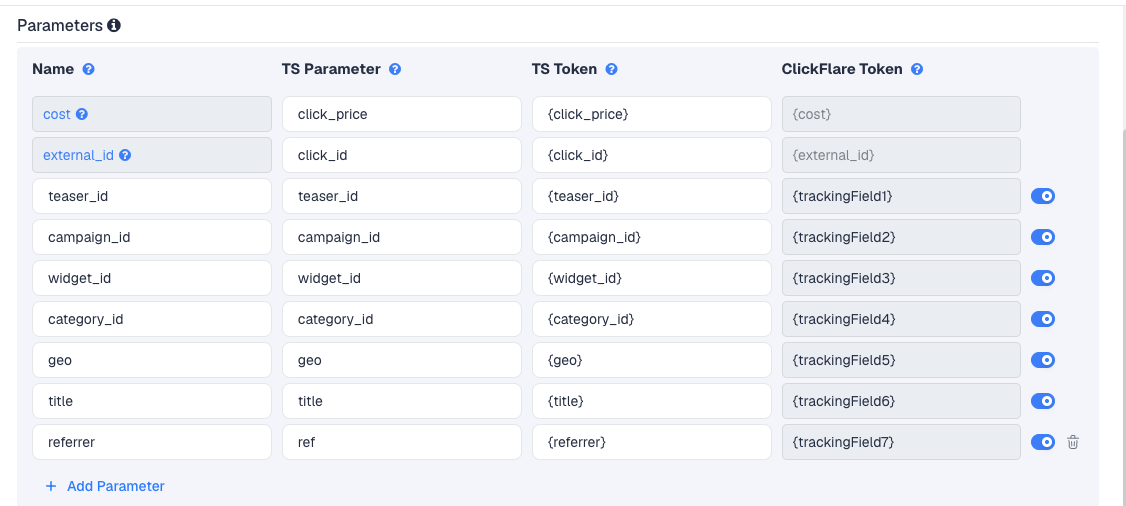Click the cost name field

click(x=152, y=114)
